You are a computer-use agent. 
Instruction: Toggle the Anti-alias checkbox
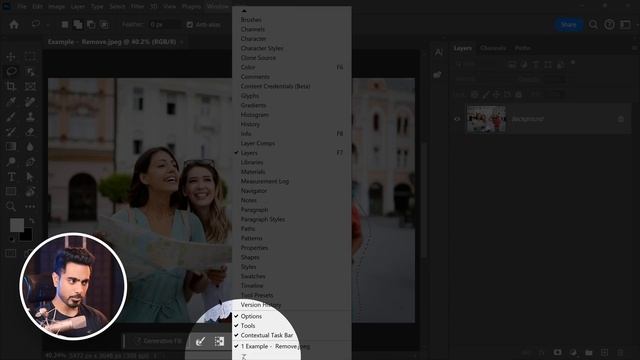tap(189, 24)
